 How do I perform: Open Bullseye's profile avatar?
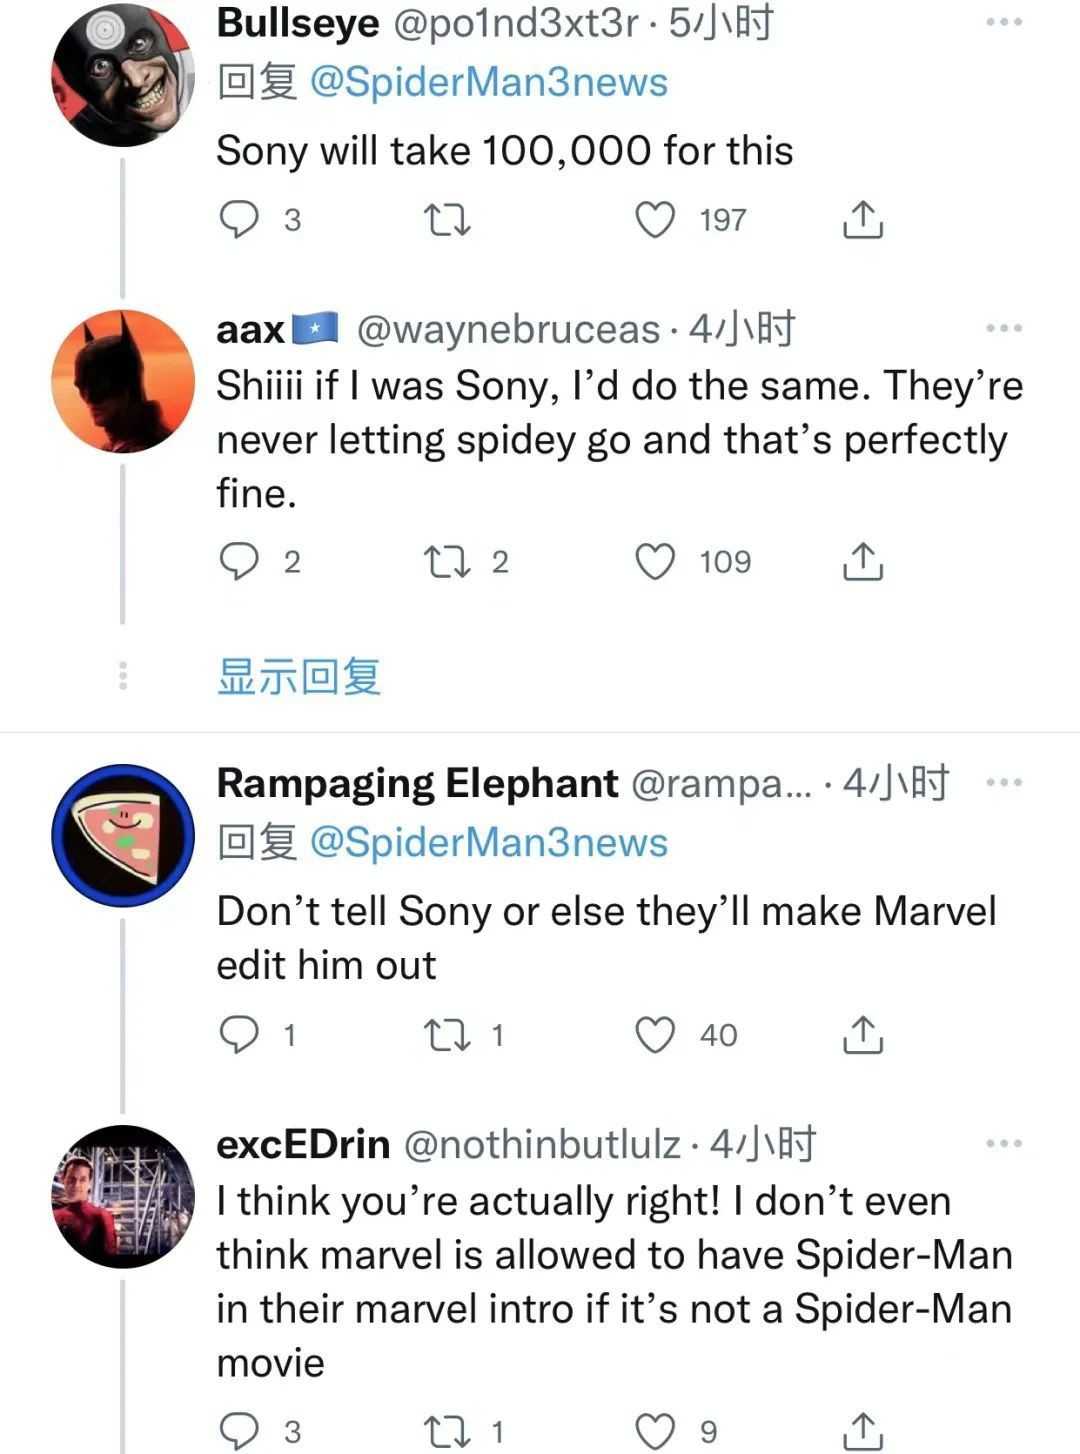tap(123, 76)
